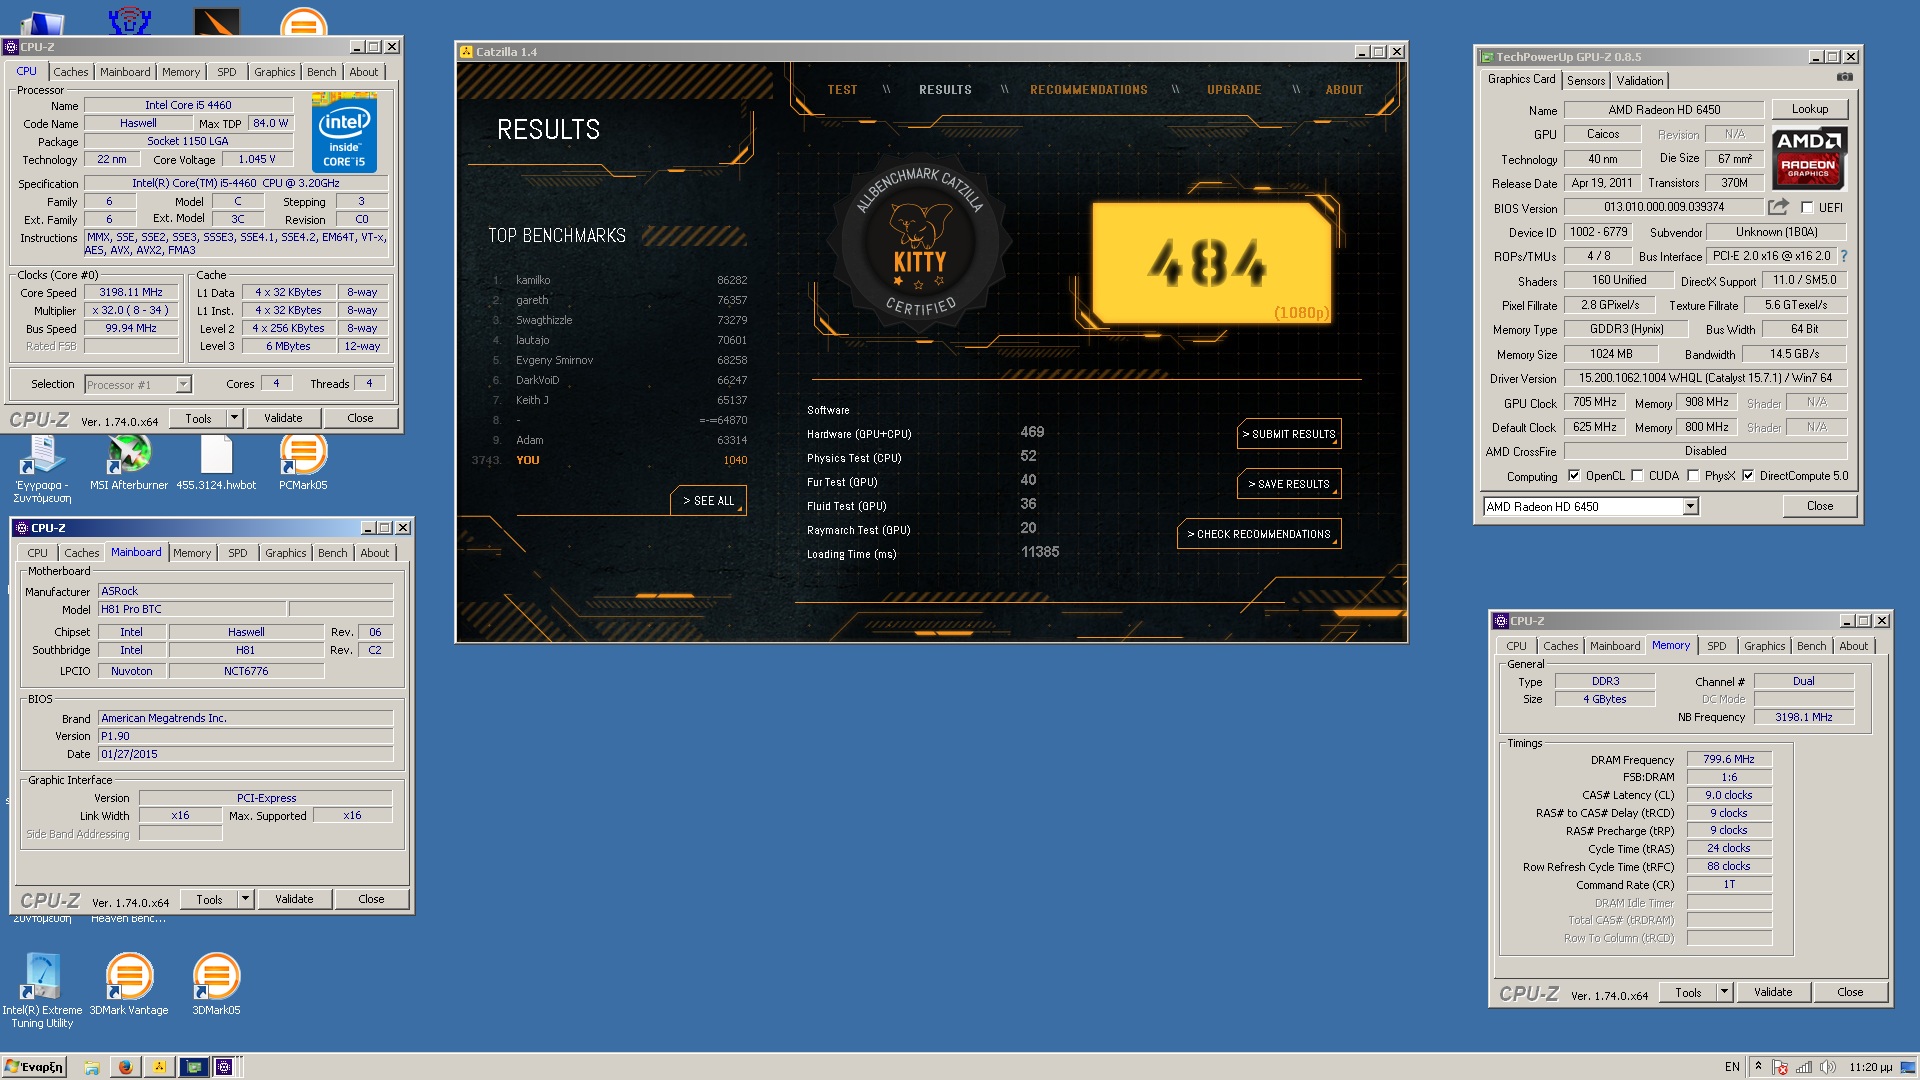Open the Upgrade tab in Catzilla

1234,90
